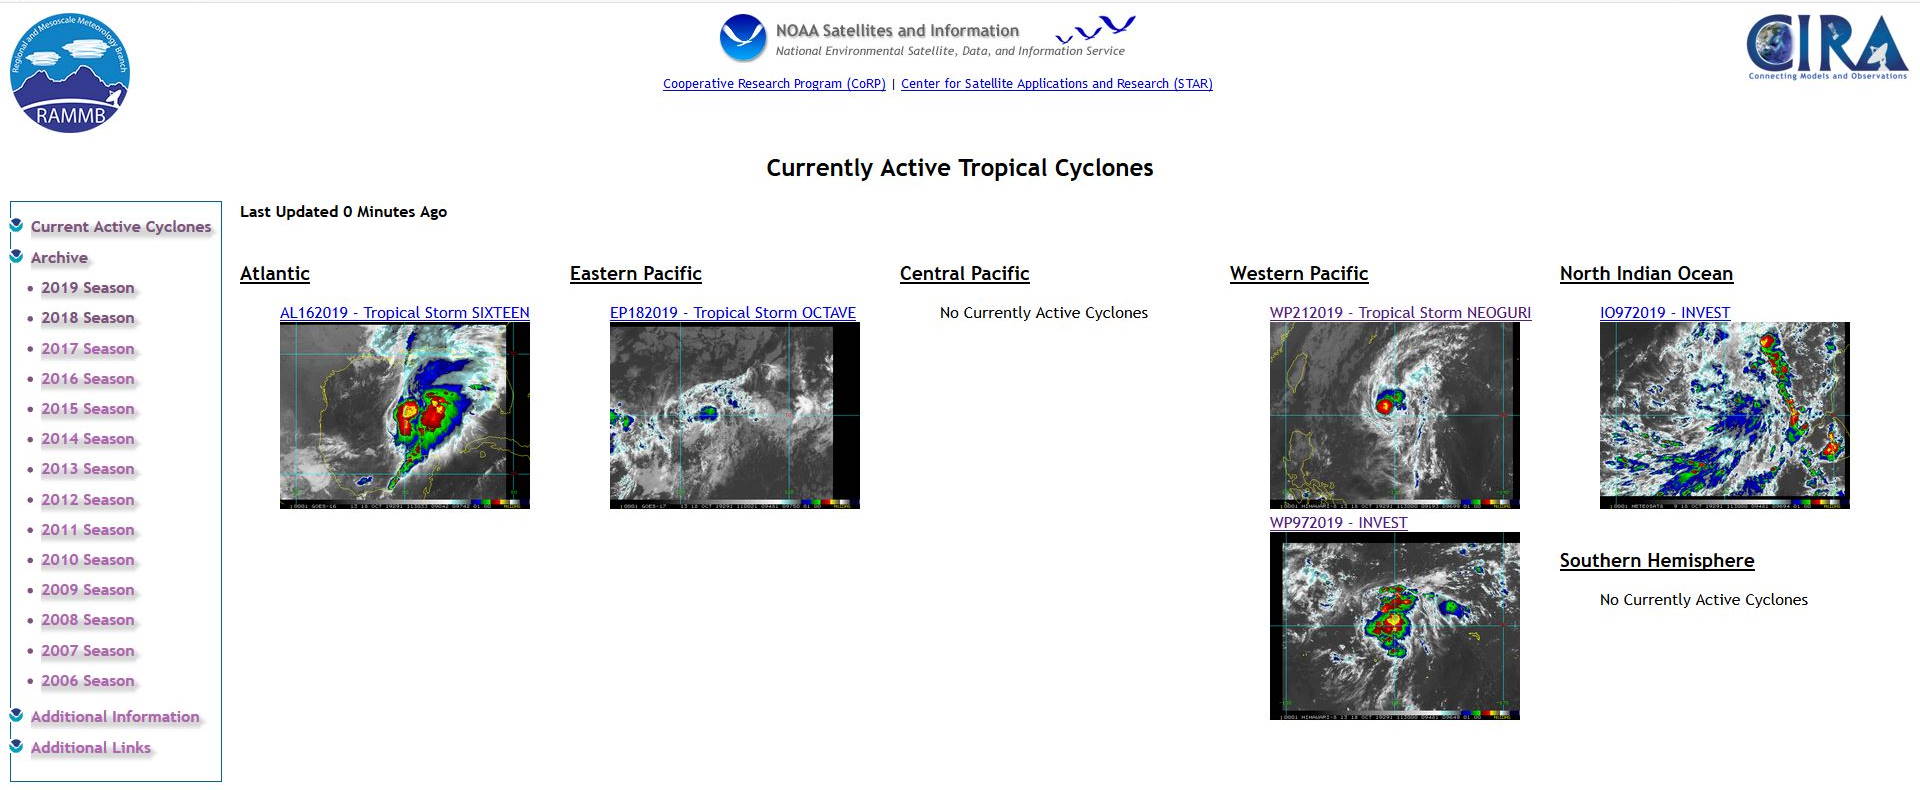Open the Archive sidebar item
The height and width of the screenshot is (790, 1920).
[x=59, y=258]
